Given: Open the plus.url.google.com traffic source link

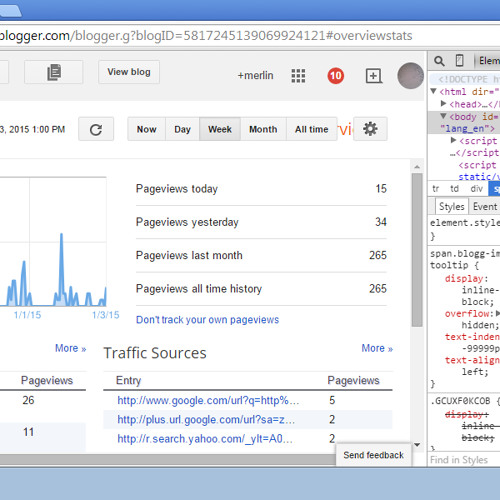Looking at the screenshot, I should pos(206,420).
